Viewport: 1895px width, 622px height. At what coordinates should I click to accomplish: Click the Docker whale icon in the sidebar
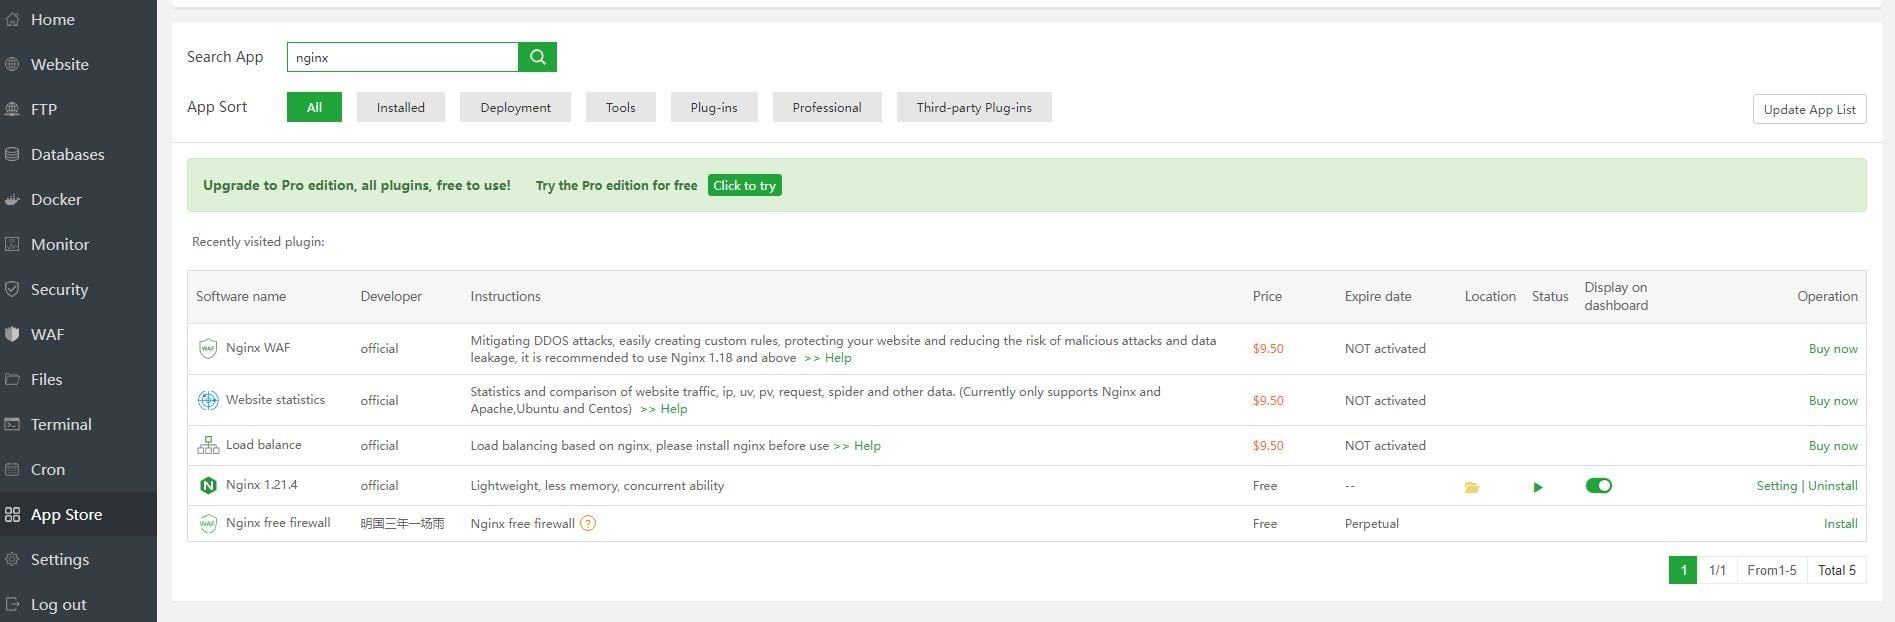pos(12,199)
